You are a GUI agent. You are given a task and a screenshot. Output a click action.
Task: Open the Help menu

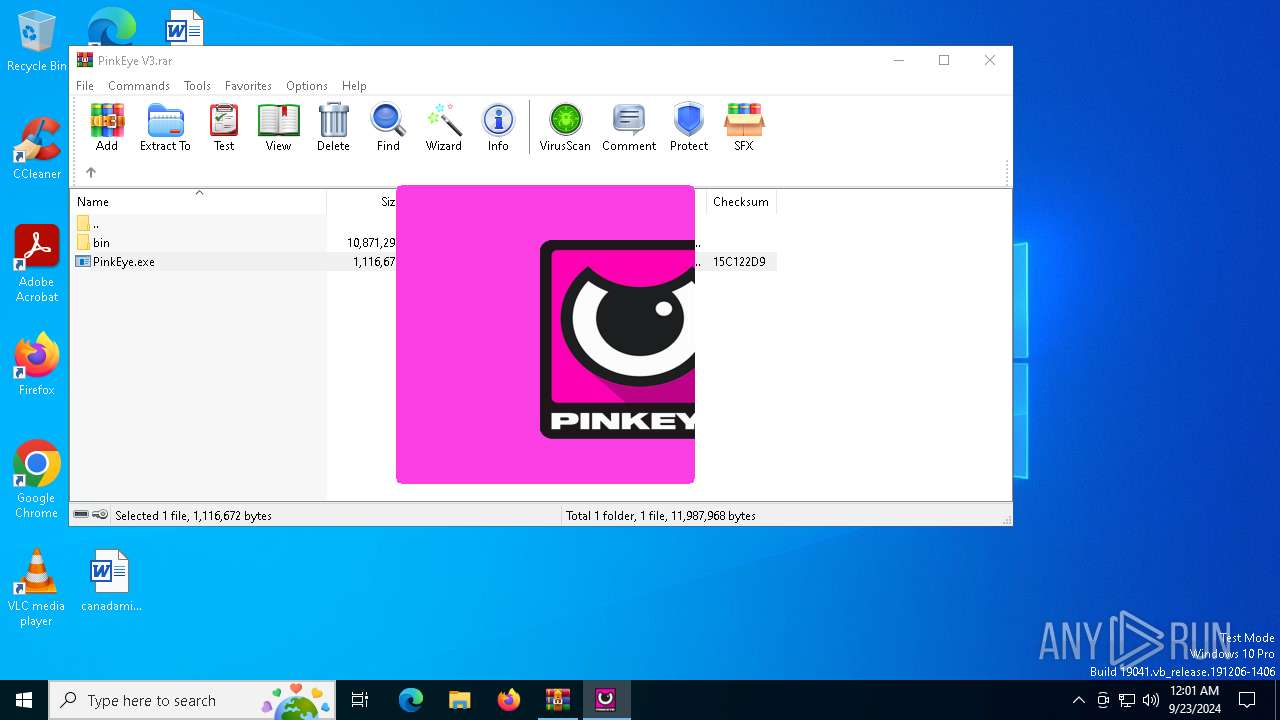coord(354,86)
